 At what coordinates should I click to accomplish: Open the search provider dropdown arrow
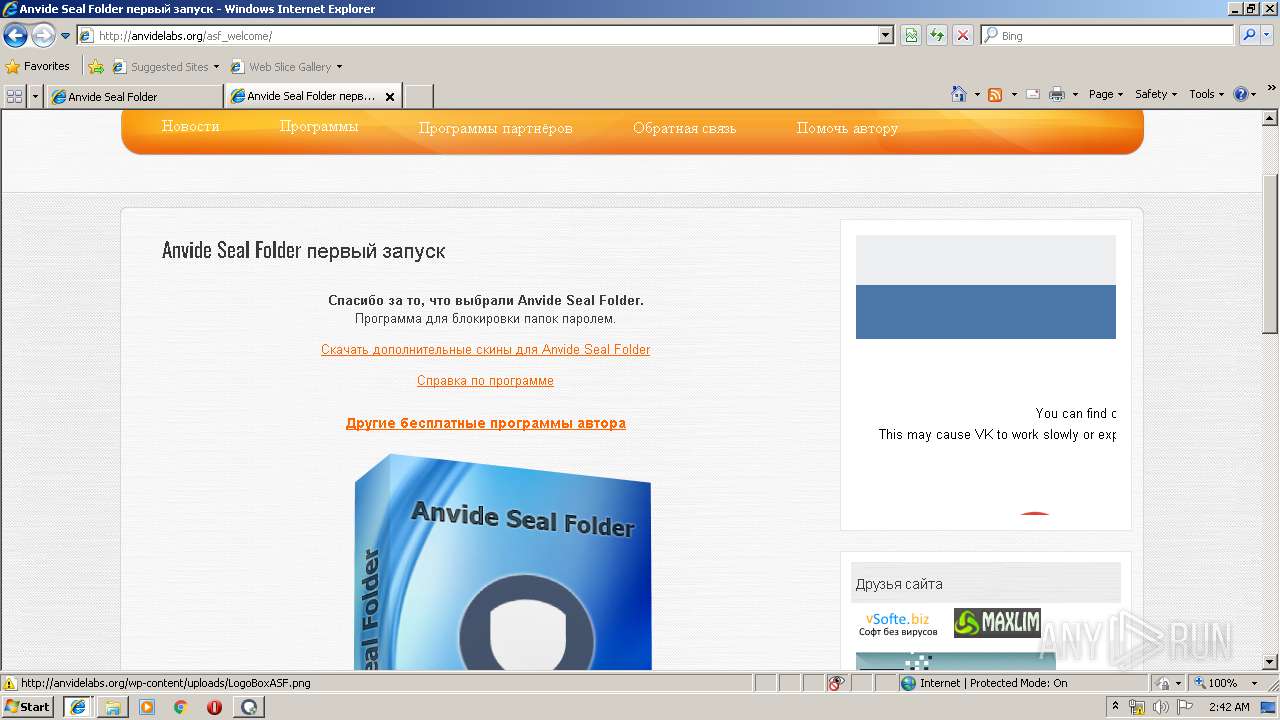[x=1268, y=35]
